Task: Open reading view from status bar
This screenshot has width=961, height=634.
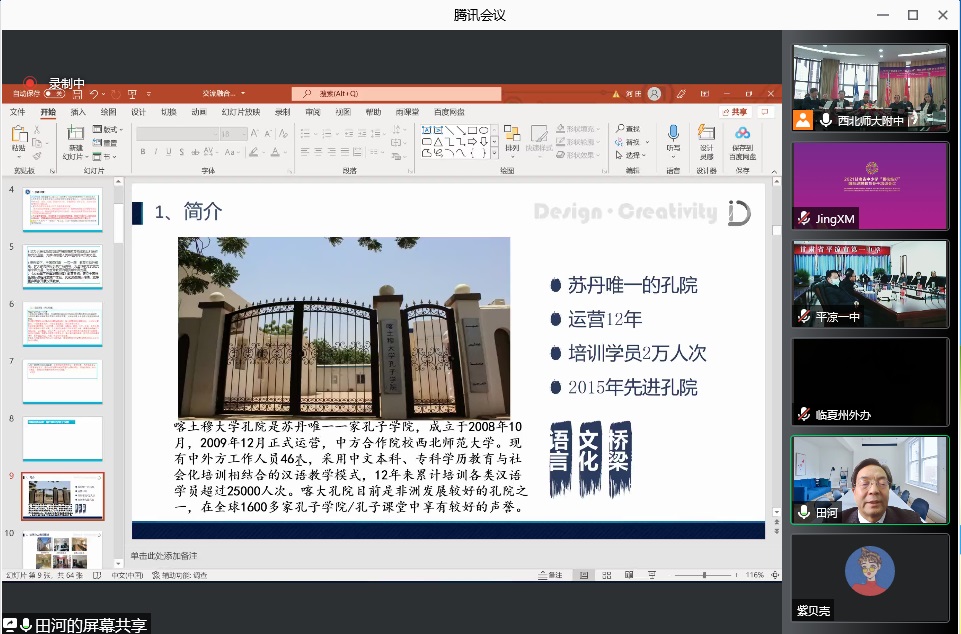Action: click(x=630, y=575)
